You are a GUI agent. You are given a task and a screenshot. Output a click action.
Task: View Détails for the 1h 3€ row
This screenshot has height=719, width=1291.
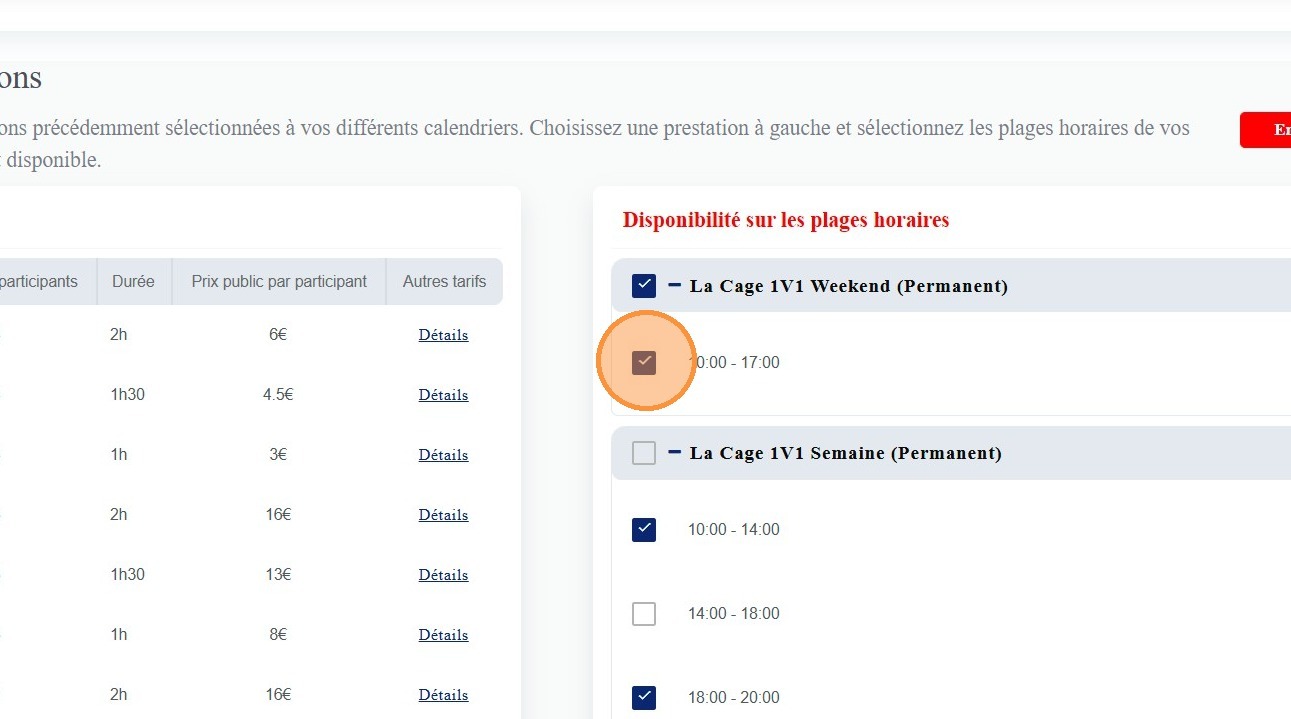[x=443, y=455]
